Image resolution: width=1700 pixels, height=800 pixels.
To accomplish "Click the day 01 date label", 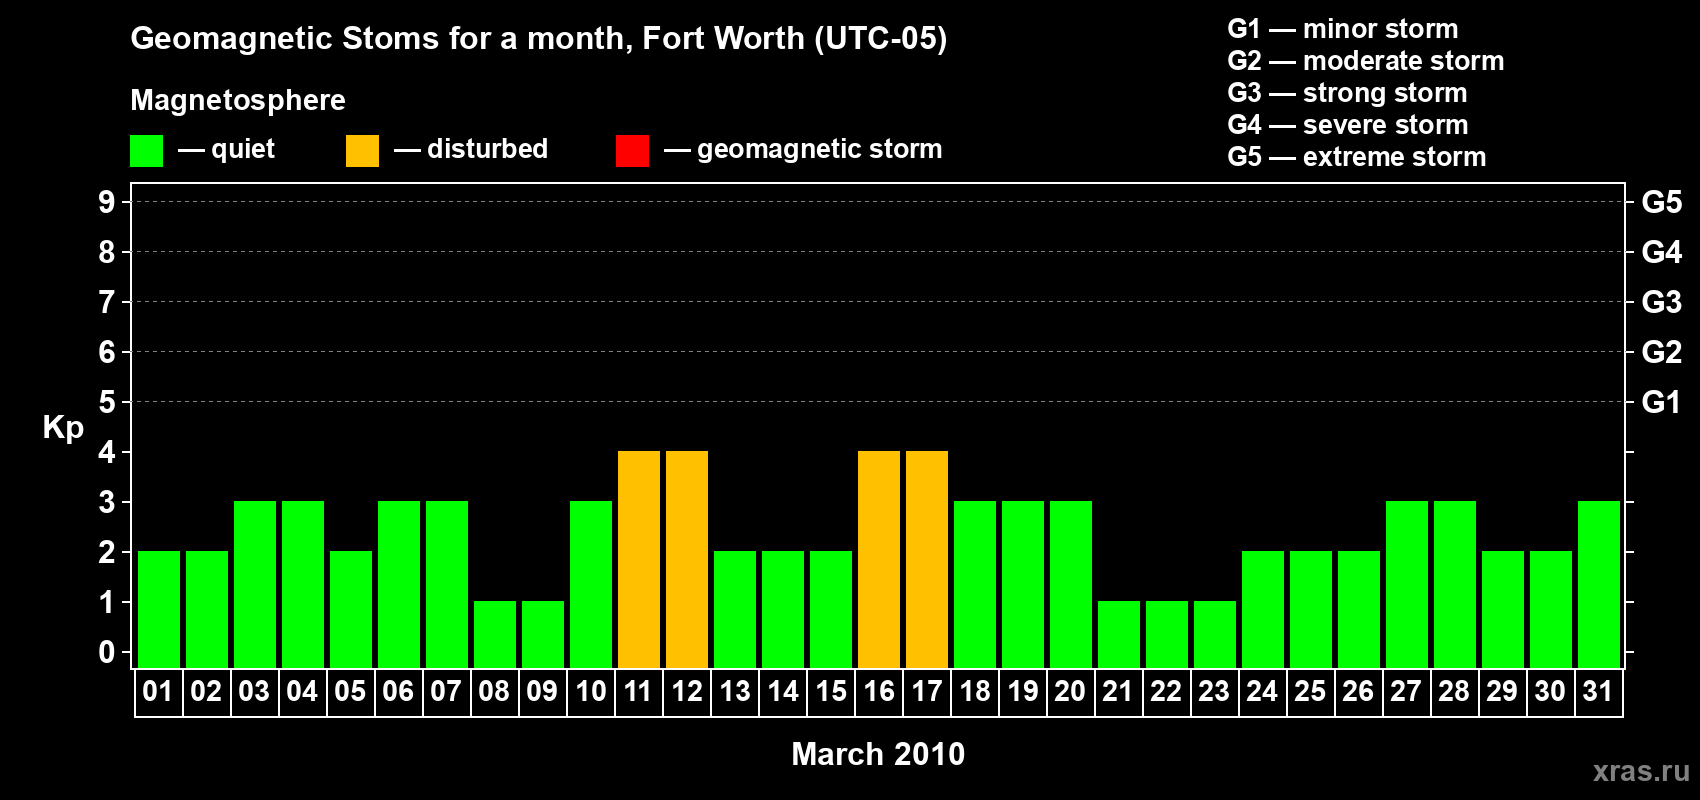I will coord(158,691).
